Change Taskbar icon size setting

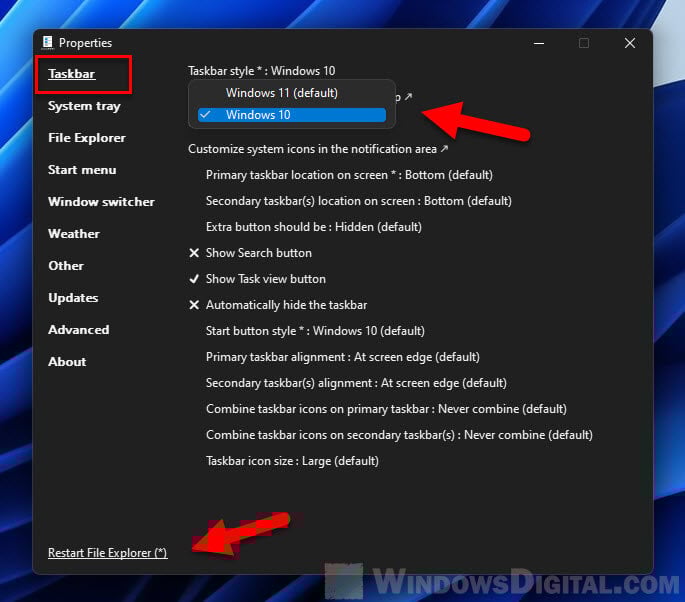[x=292, y=461]
